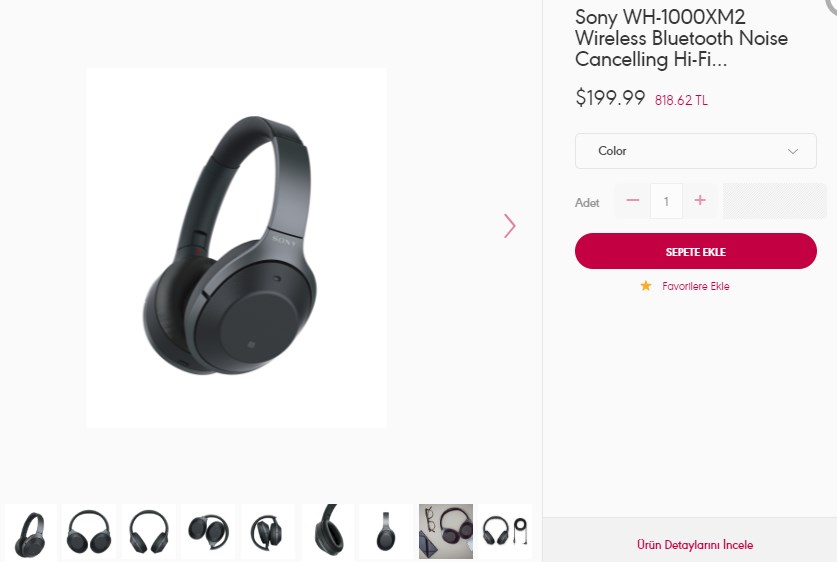Select the first angled headphone thumbnail
The height and width of the screenshot is (562, 837).
coord(31,531)
